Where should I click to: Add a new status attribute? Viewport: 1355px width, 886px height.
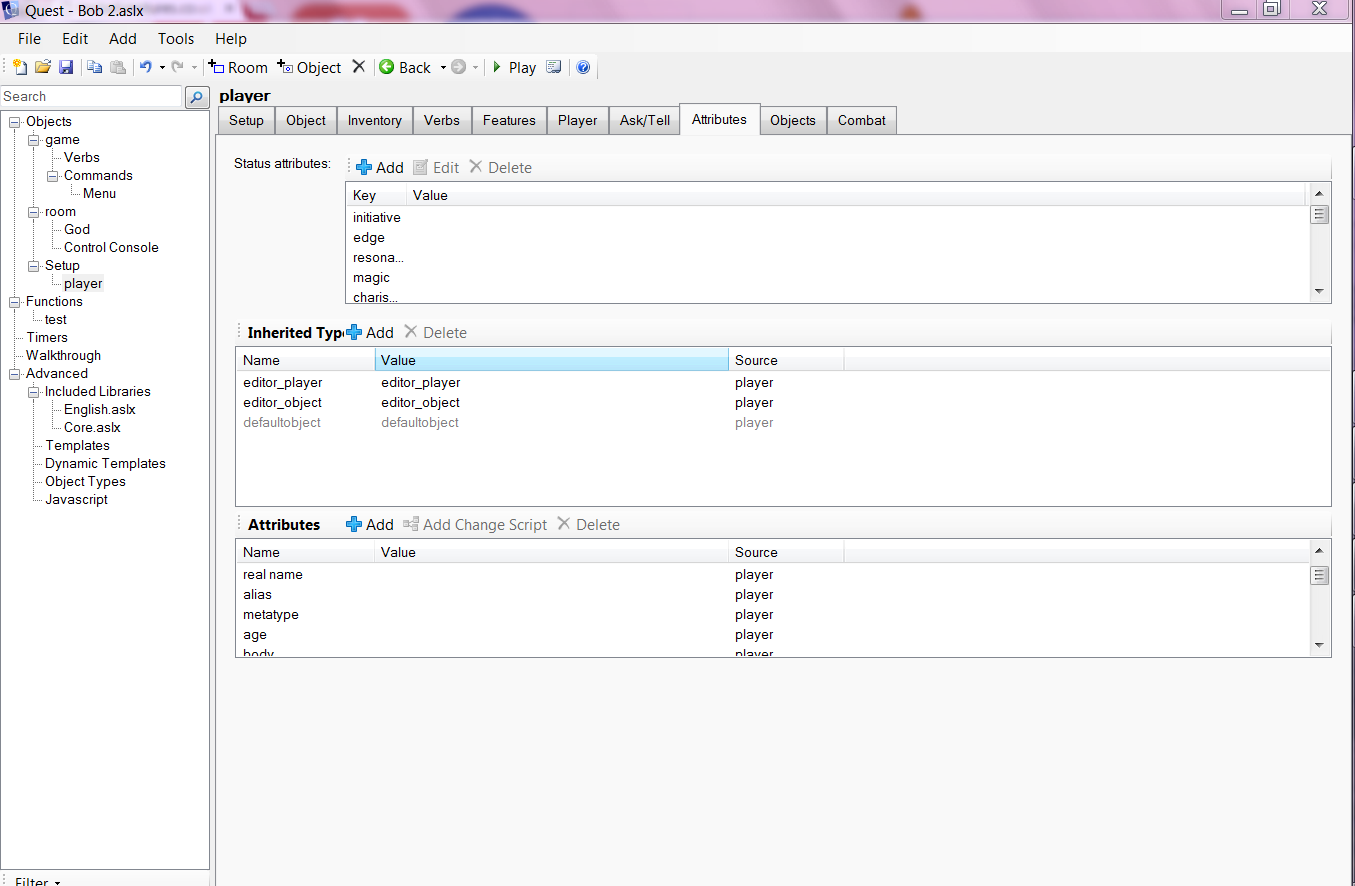click(380, 167)
